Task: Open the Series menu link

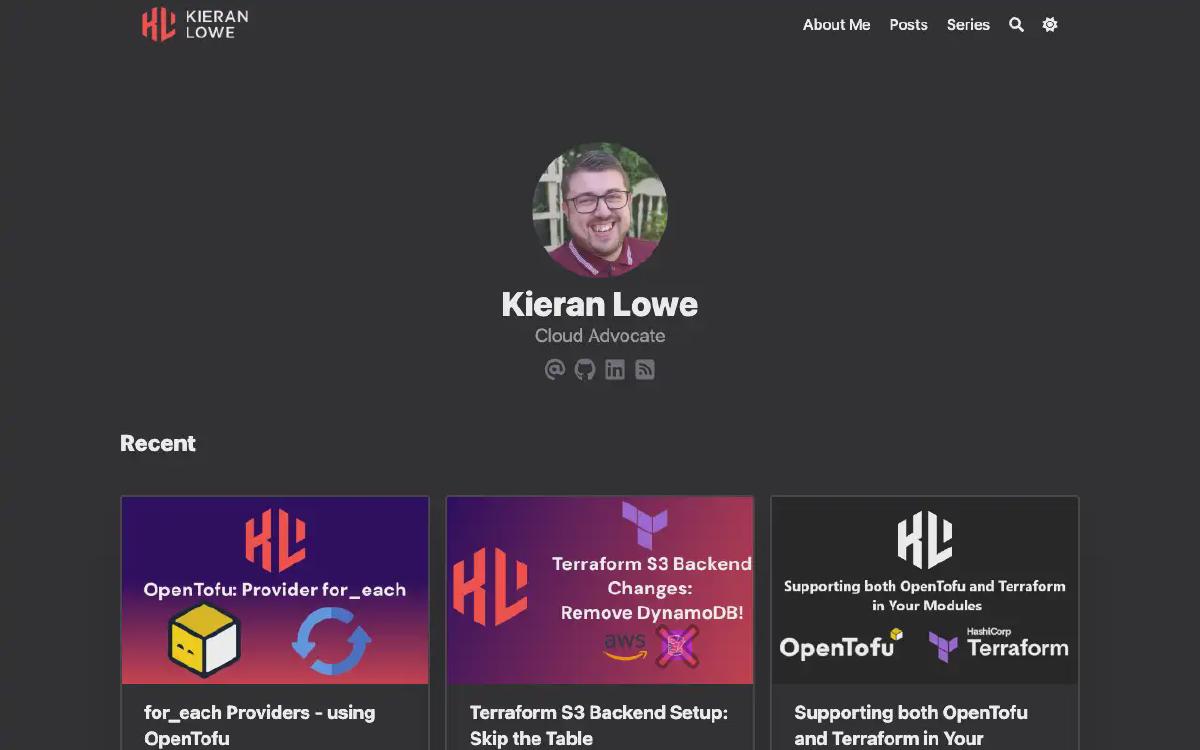Action: click(968, 25)
